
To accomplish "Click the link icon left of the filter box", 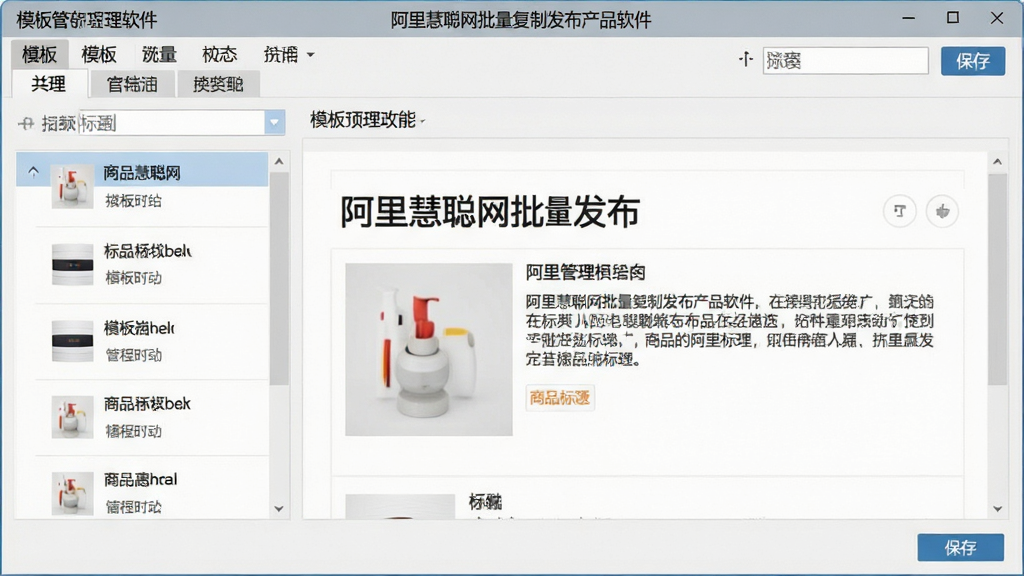I will tap(26, 123).
